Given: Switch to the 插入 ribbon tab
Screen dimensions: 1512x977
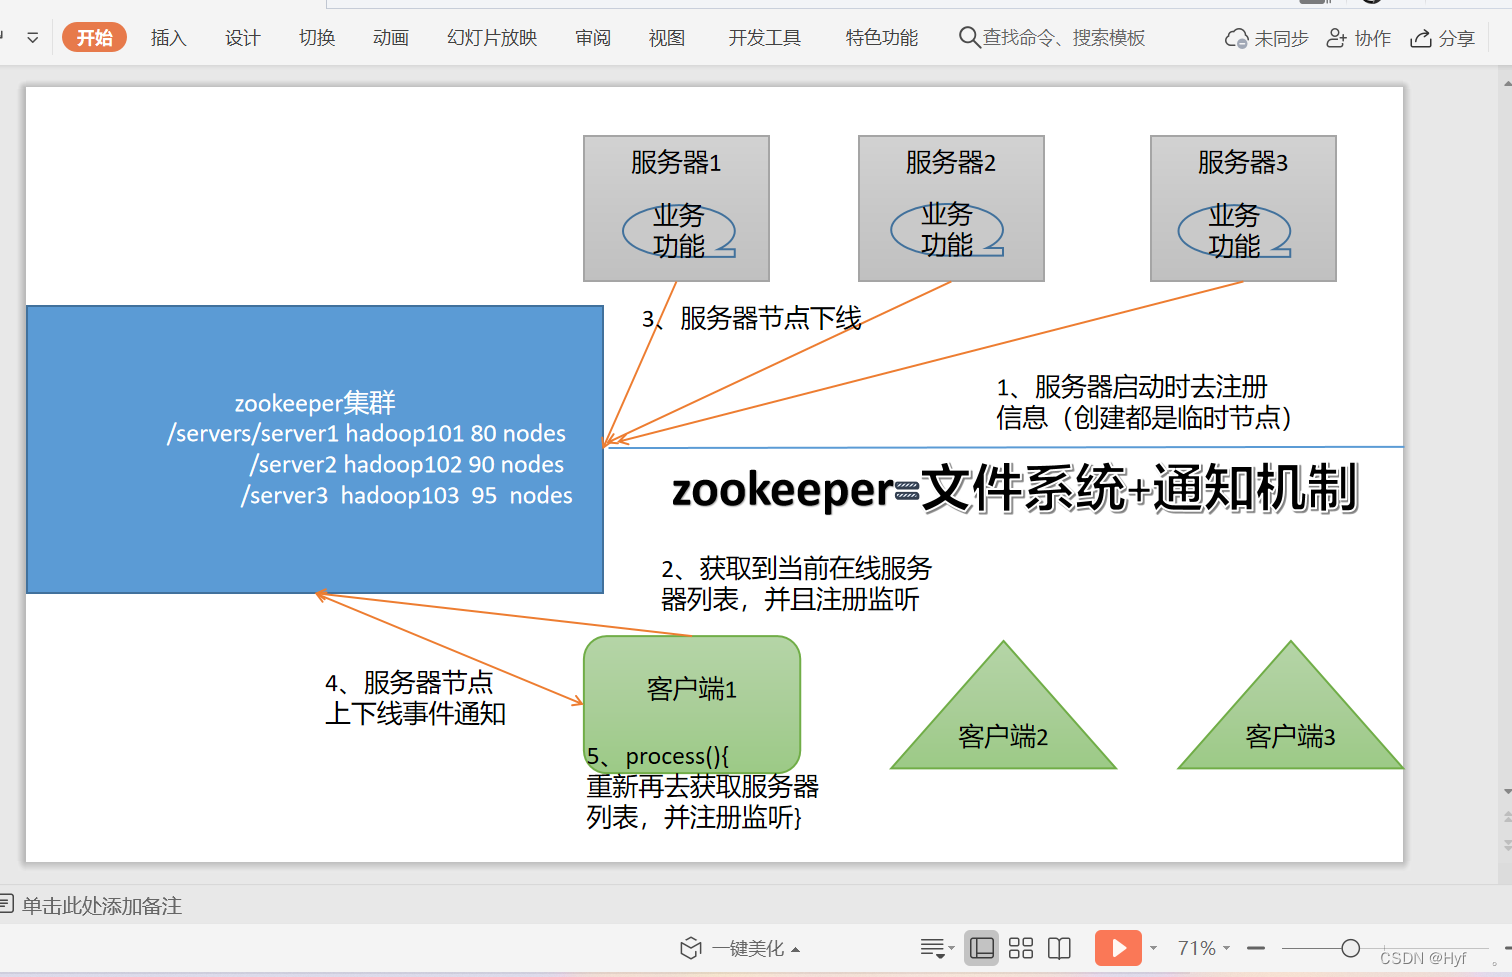Looking at the screenshot, I should 167,38.
